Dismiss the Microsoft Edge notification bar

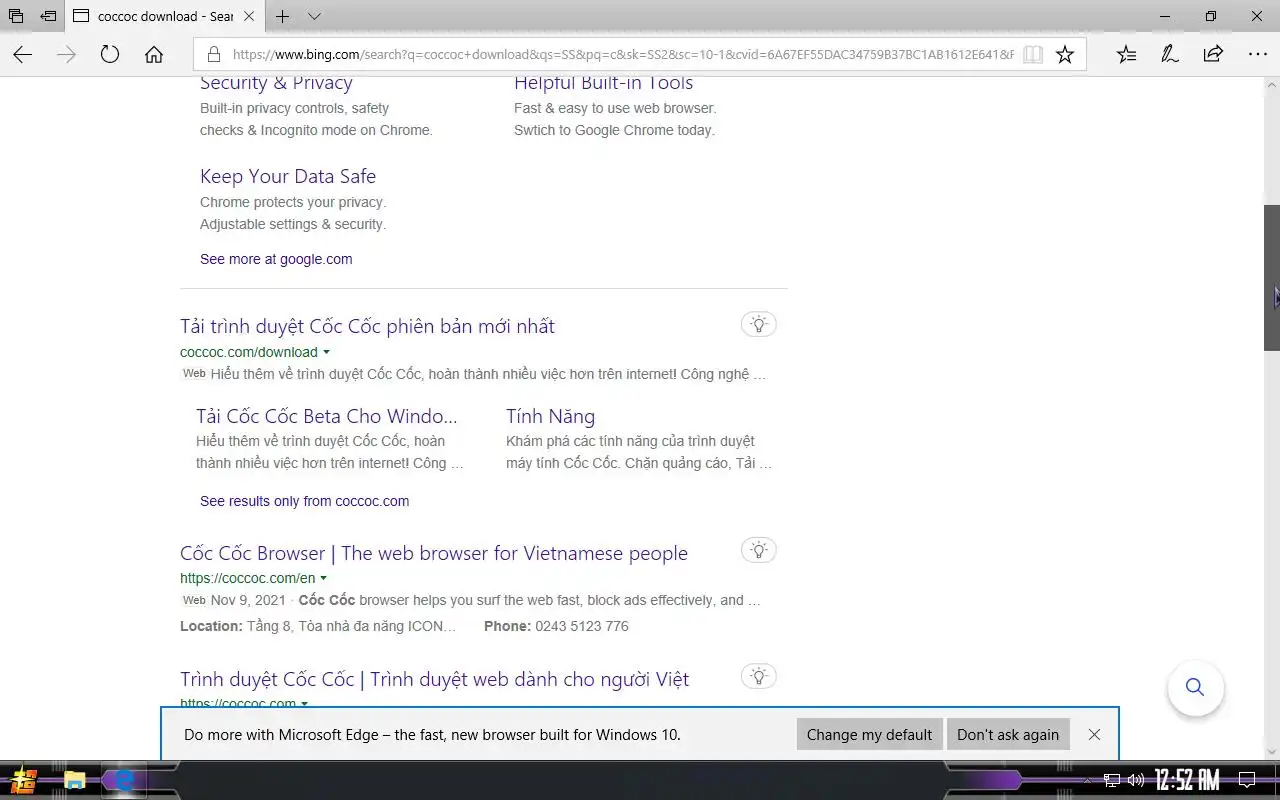point(1094,734)
